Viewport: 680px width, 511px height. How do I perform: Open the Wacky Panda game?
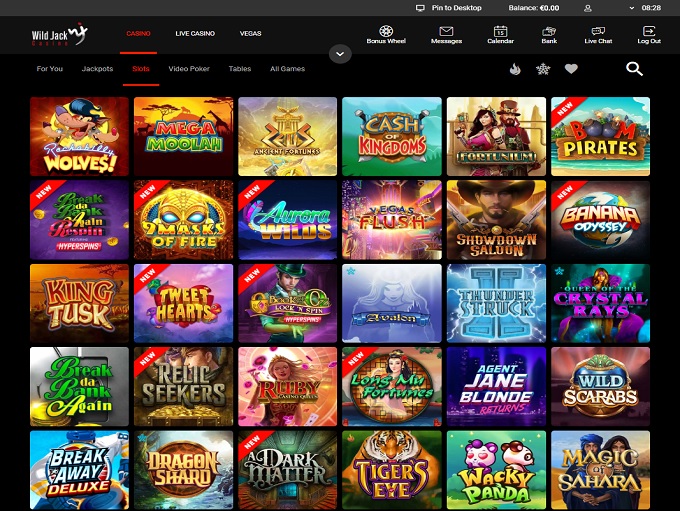(496, 470)
